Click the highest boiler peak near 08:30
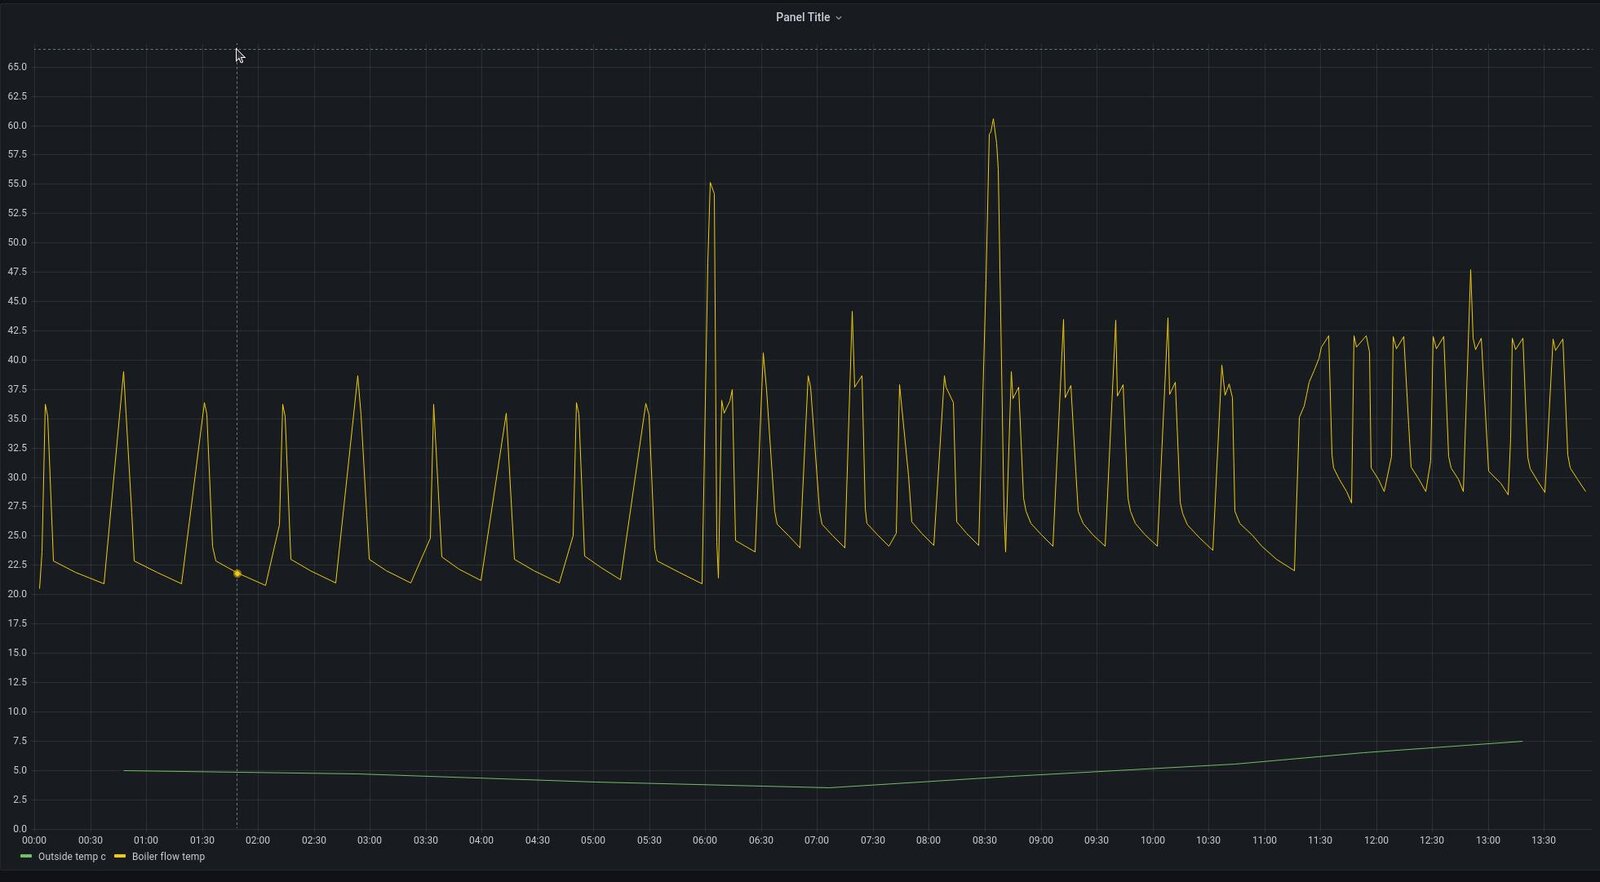This screenshot has width=1600, height=882. 993,120
